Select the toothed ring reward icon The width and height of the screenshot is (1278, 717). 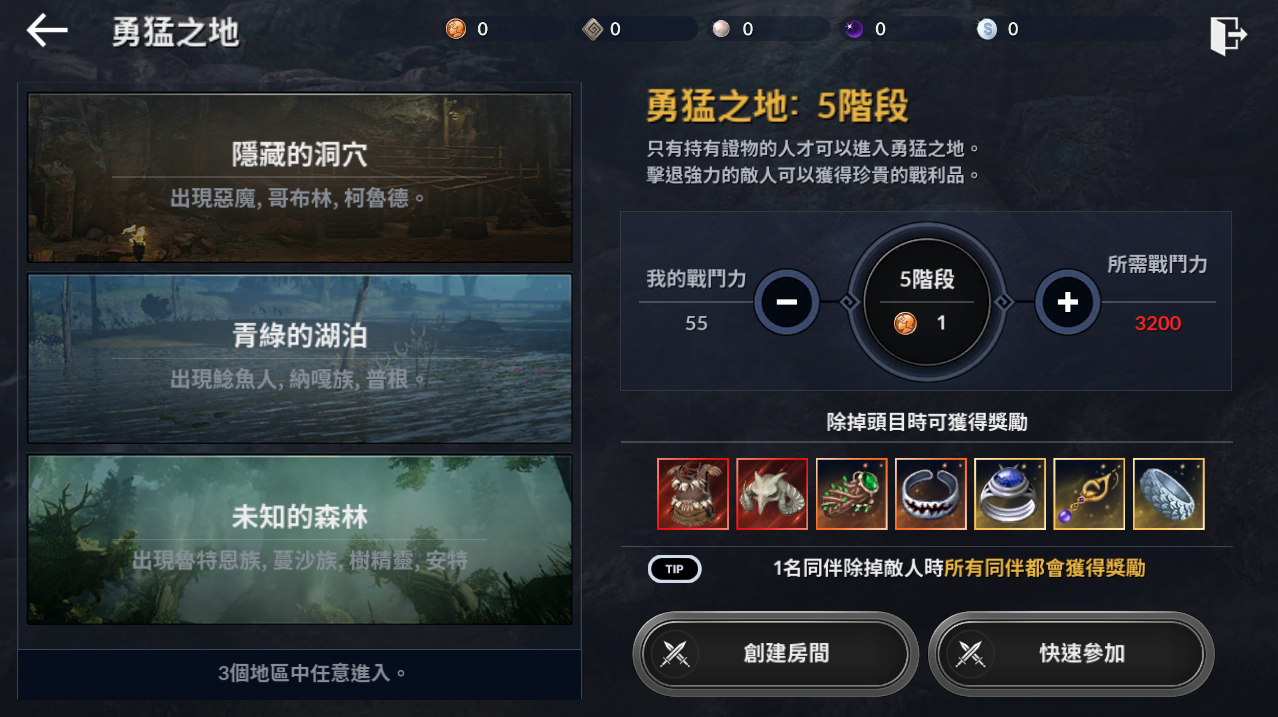pyautogui.click(x=930, y=494)
